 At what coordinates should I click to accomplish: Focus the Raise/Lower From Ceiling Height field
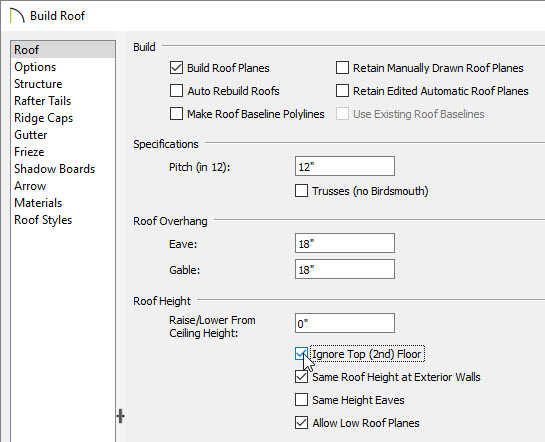(x=345, y=323)
